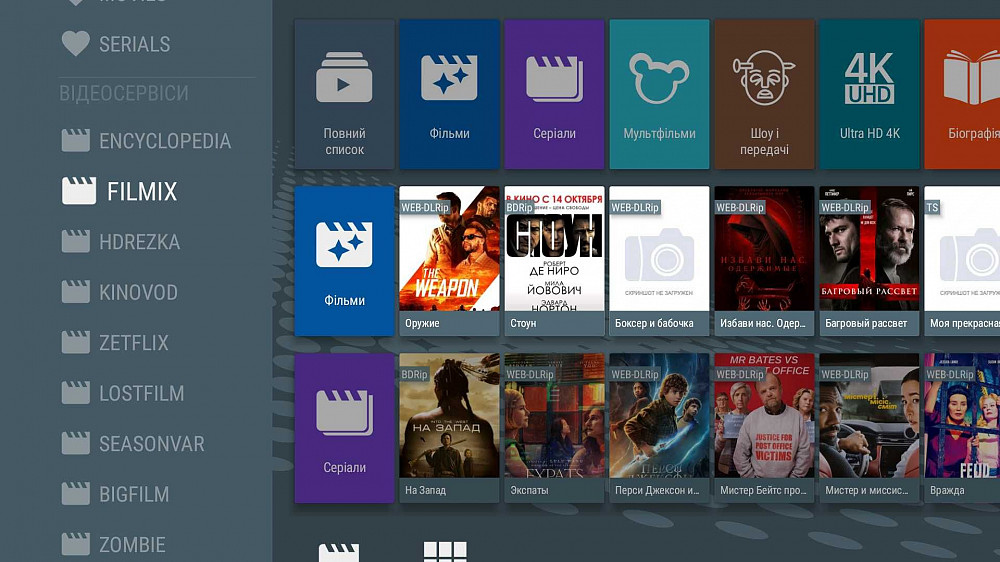Image resolution: width=1000 pixels, height=562 pixels.
Task: Open the Оружие movie poster
Action: coord(449,249)
